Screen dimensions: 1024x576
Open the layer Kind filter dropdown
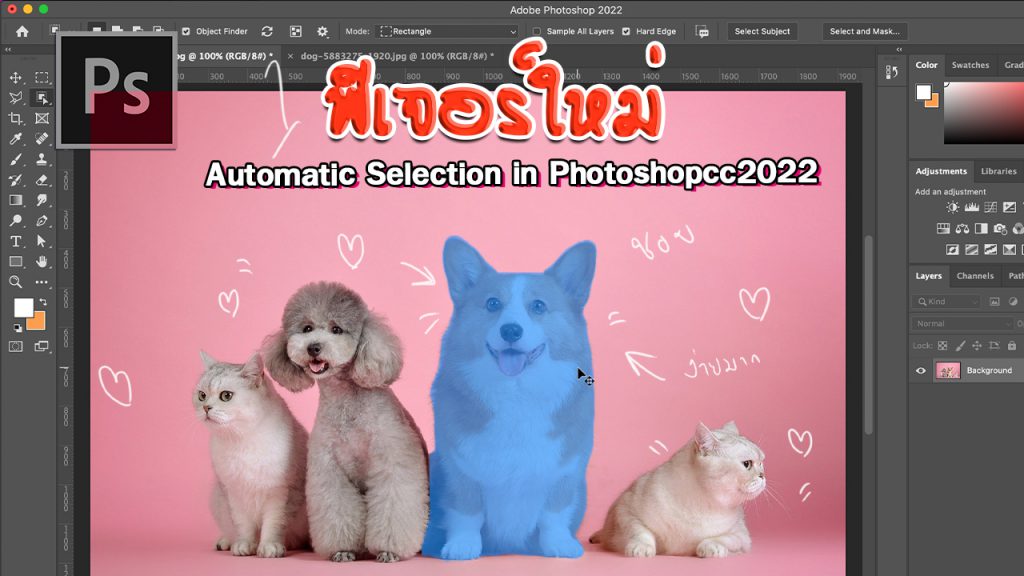[x=946, y=301]
